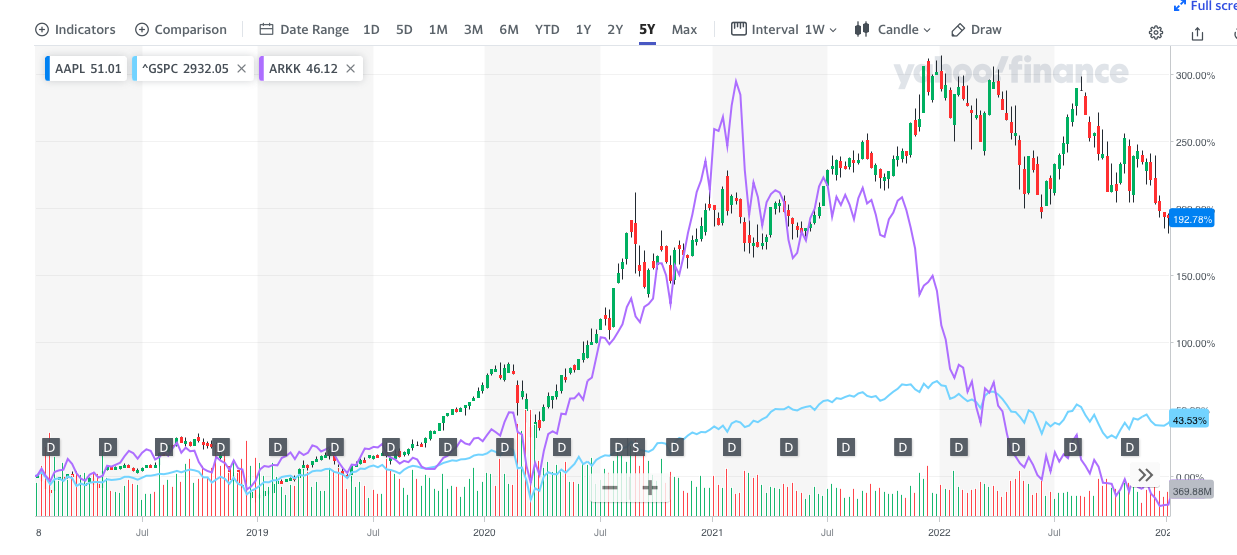This screenshot has width=1237, height=555.
Task: Zoom out using the minus button
Action: click(x=610, y=488)
